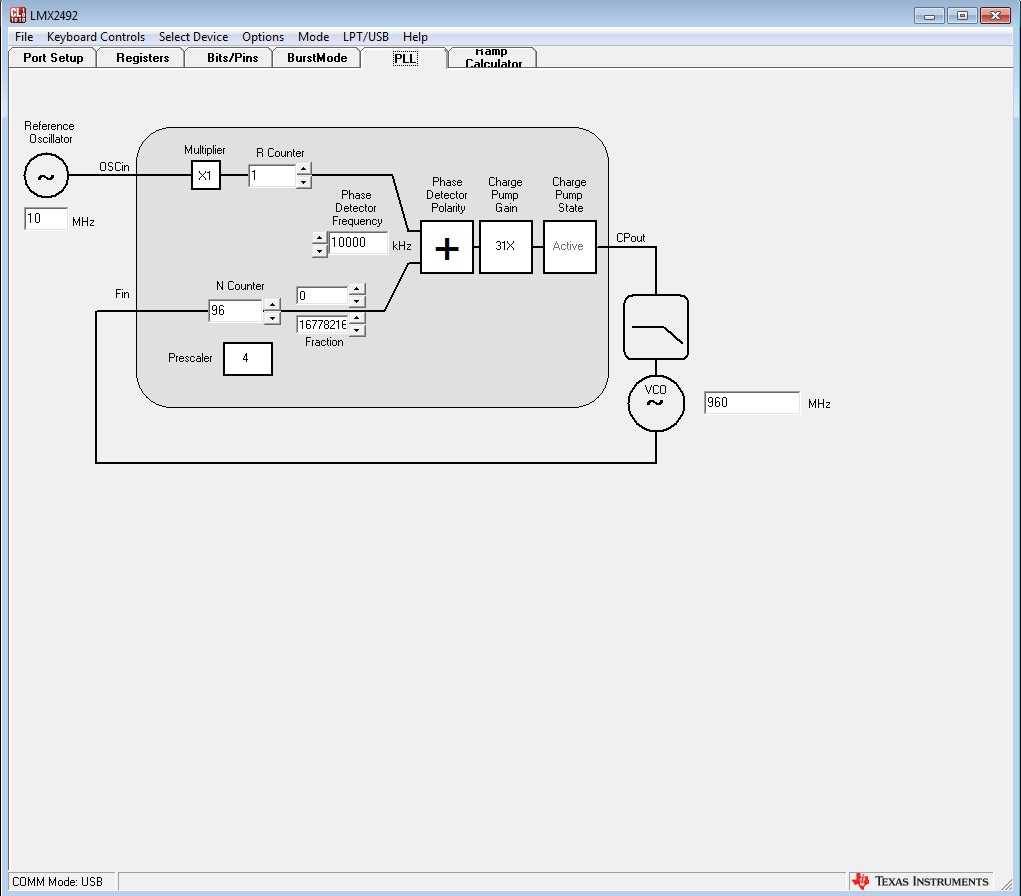The height and width of the screenshot is (896, 1021).
Task: Click the Fin label
Action: point(122,294)
